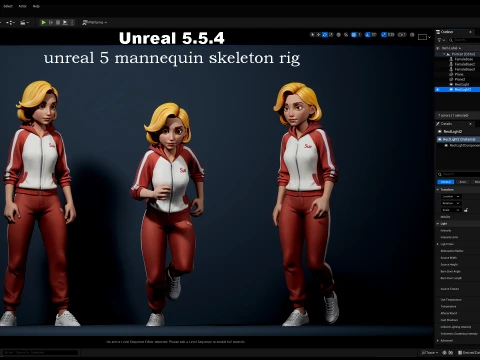Viewport: 480px width, 360px height.
Task: Open the viewport layout dropdown
Action: tap(424, 37)
